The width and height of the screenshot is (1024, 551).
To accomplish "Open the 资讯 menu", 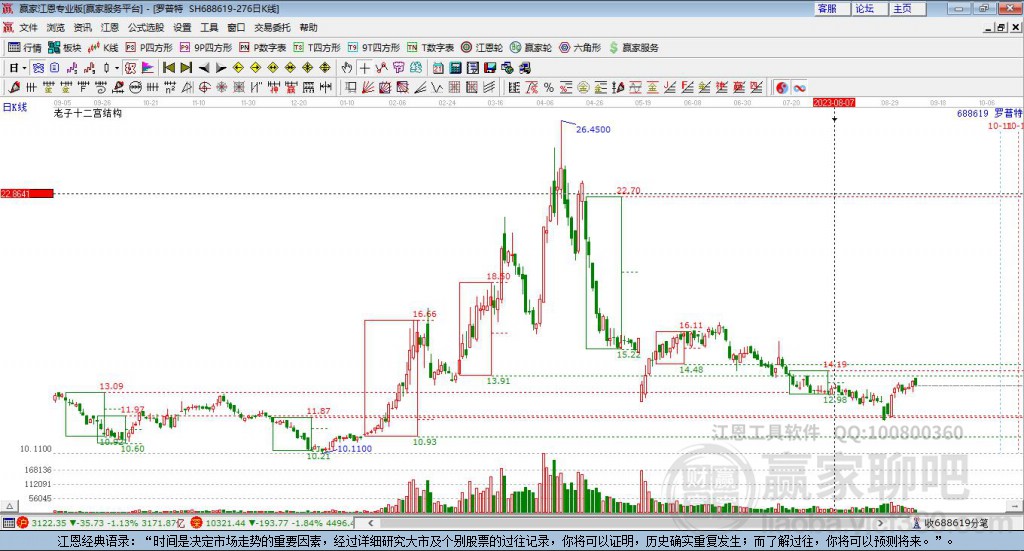I will coord(82,27).
